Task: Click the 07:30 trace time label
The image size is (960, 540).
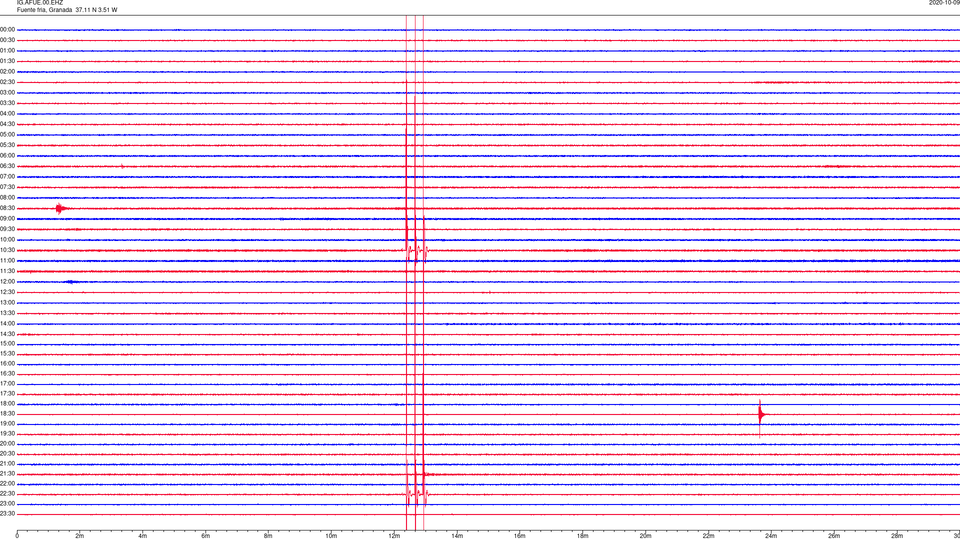Action: click(x=7, y=187)
